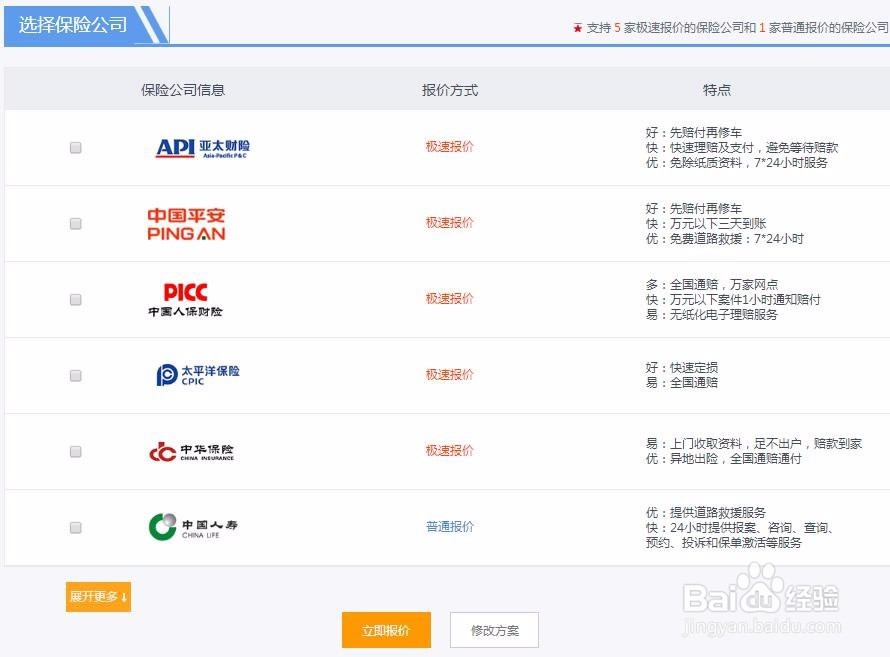Click the 中国人寿 China Life logo
Image resolution: width=890 pixels, height=657 pixels.
point(193,527)
